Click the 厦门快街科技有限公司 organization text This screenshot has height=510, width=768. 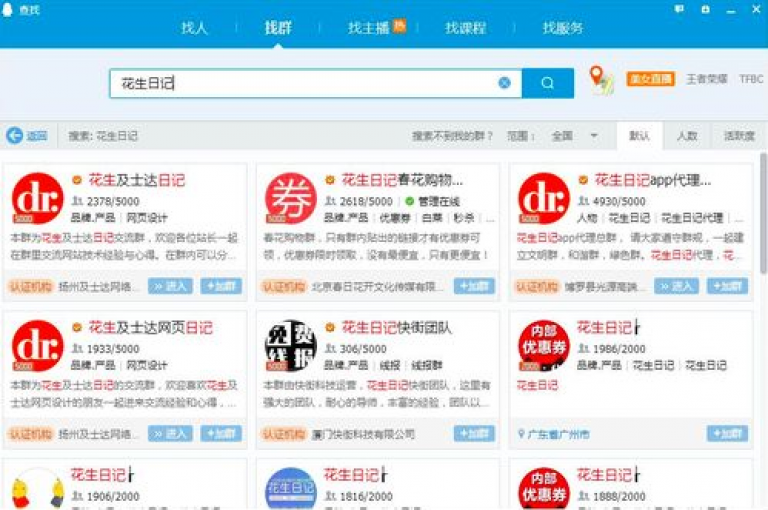coord(363,434)
